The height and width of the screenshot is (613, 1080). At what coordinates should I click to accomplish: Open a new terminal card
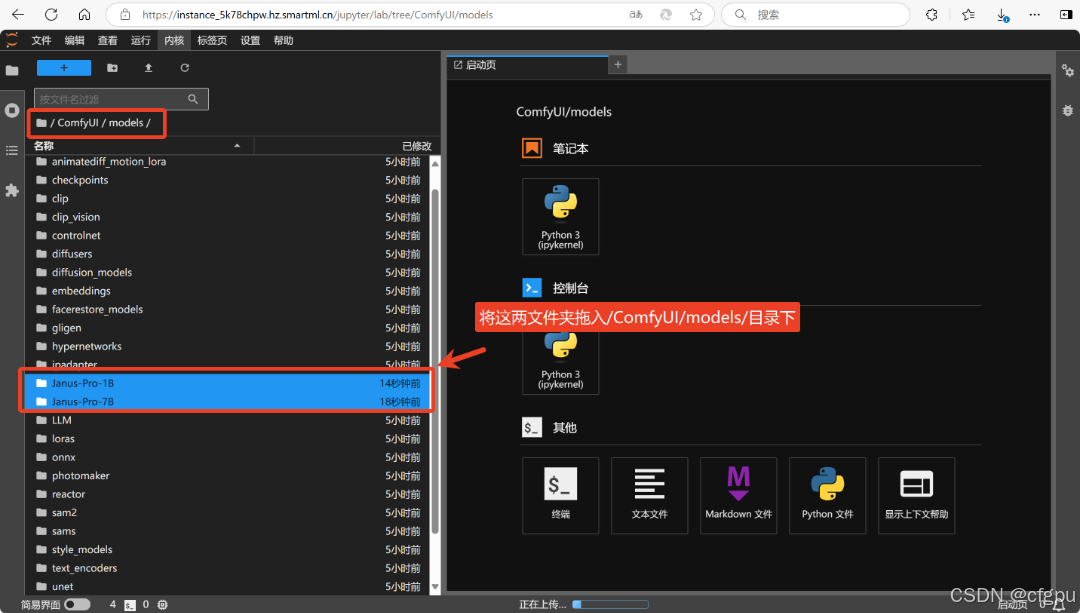click(561, 495)
